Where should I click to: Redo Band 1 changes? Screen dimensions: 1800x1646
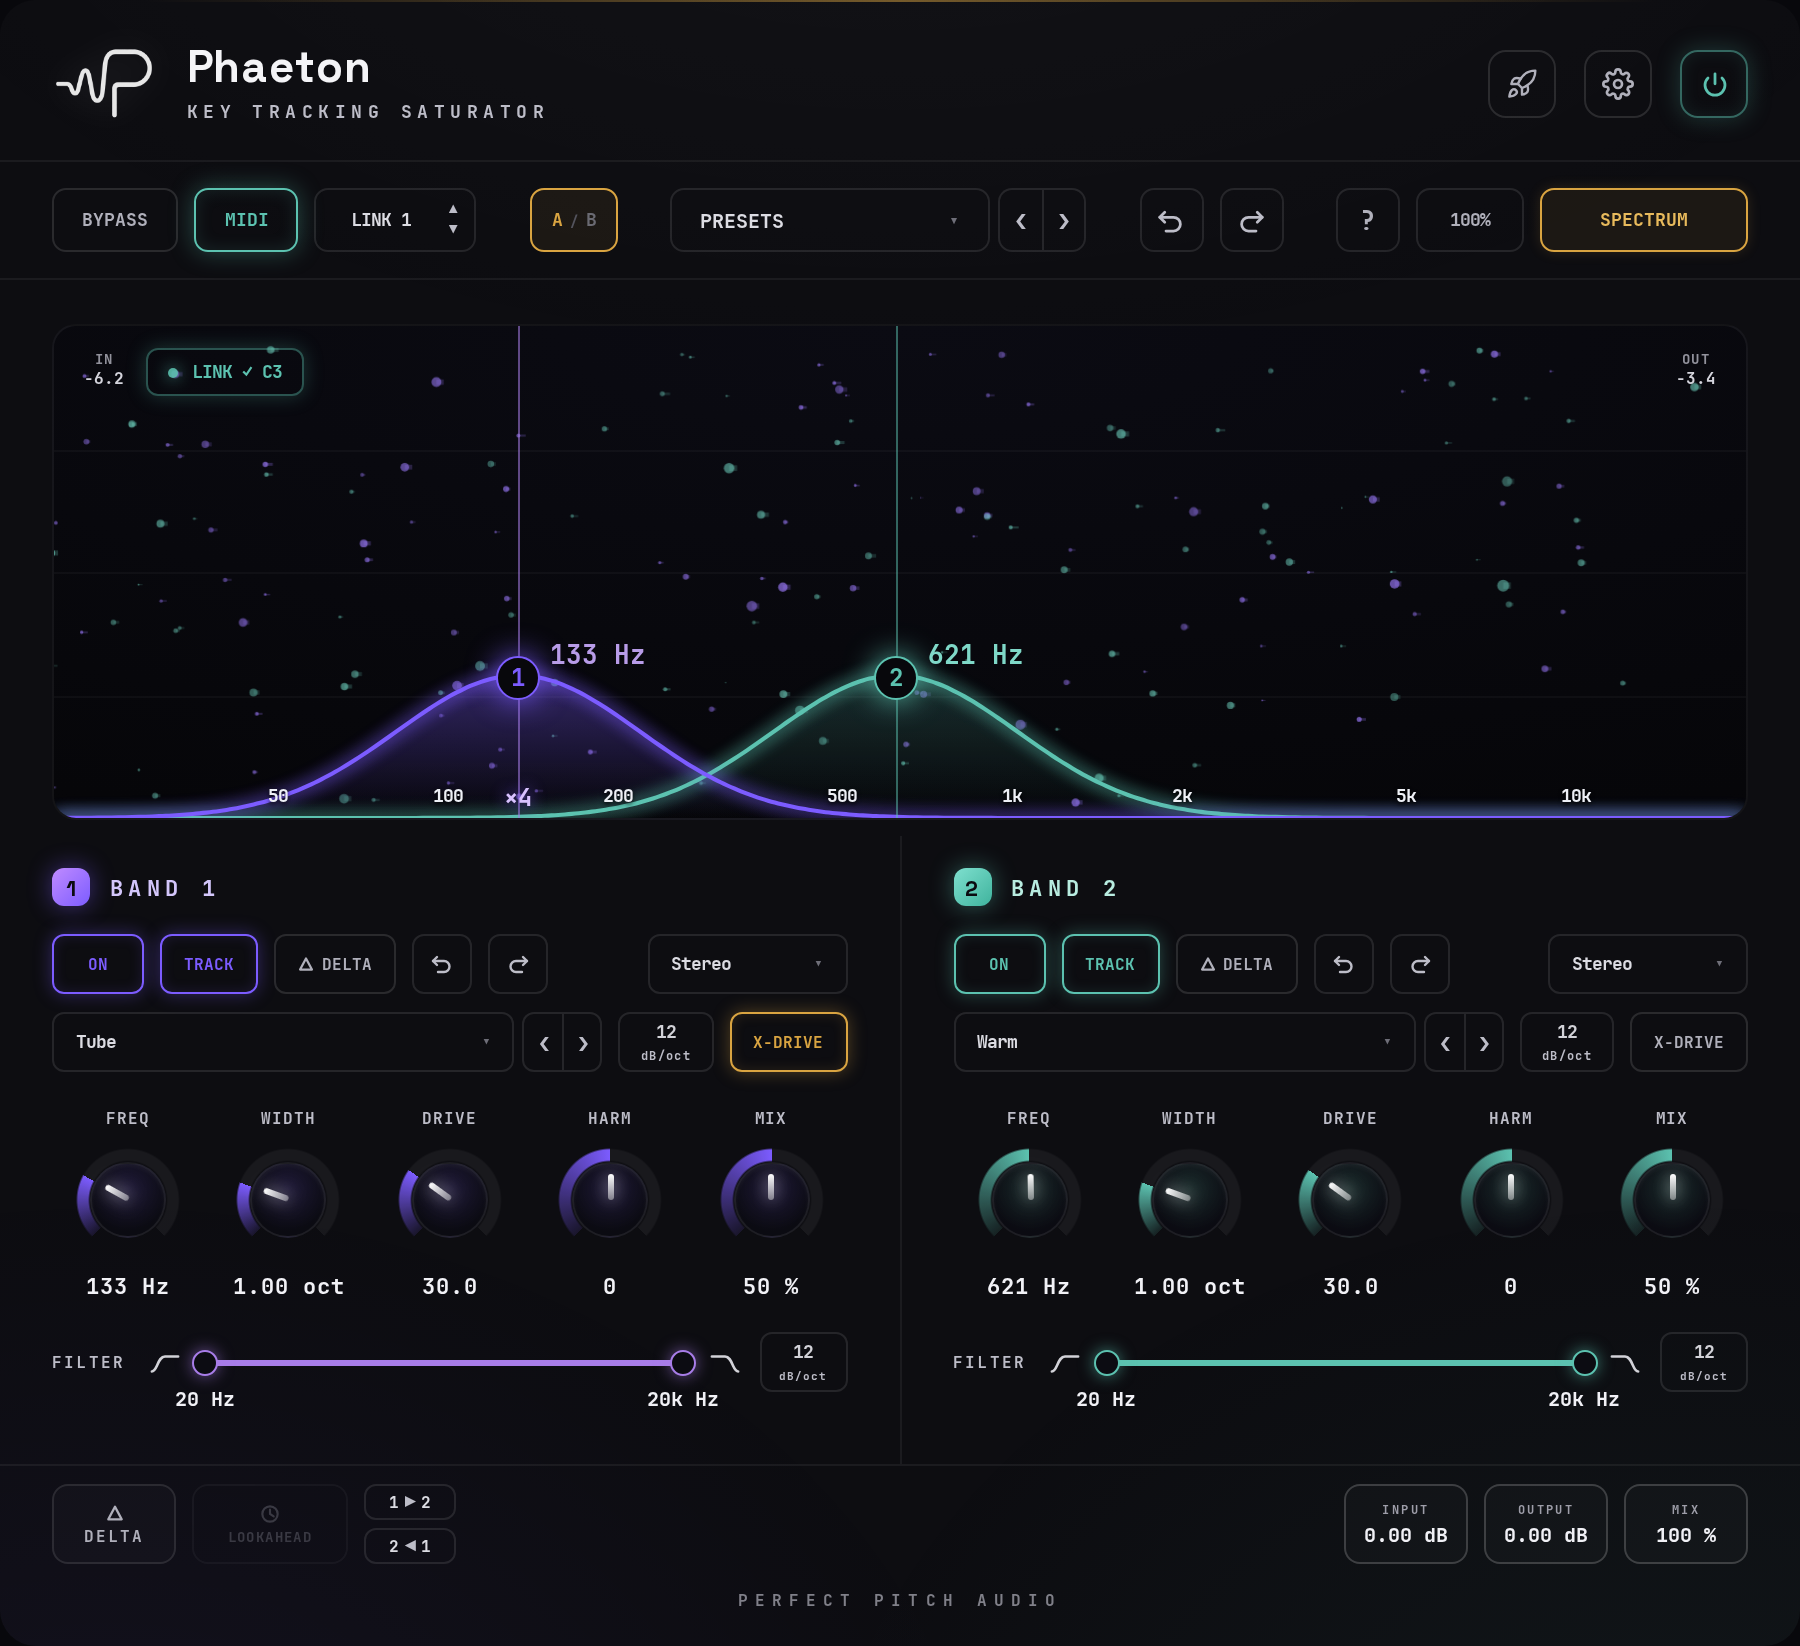click(518, 964)
